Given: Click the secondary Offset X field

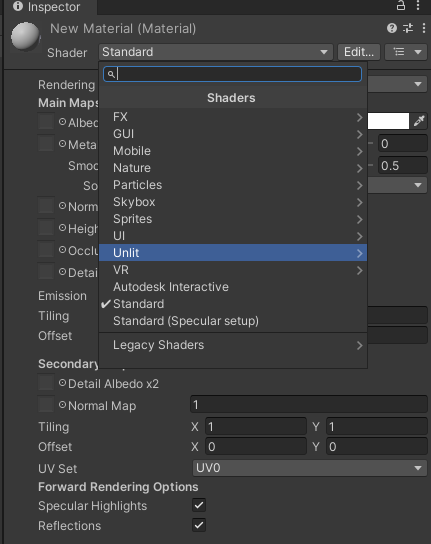Looking at the screenshot, I should tap(256, 447).
